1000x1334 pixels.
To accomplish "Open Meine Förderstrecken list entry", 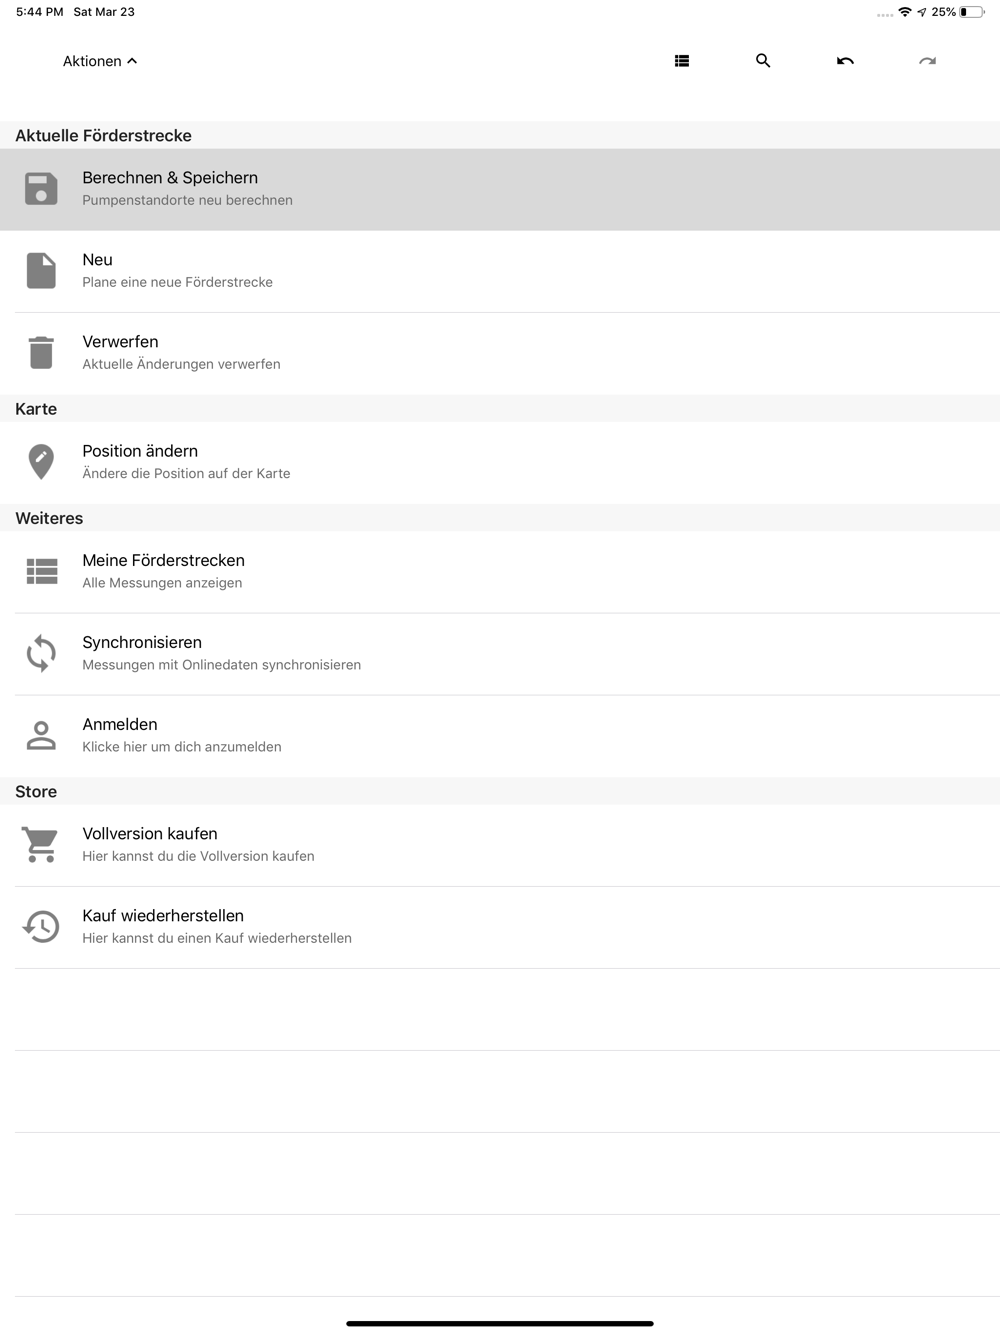I will [500, 573].
